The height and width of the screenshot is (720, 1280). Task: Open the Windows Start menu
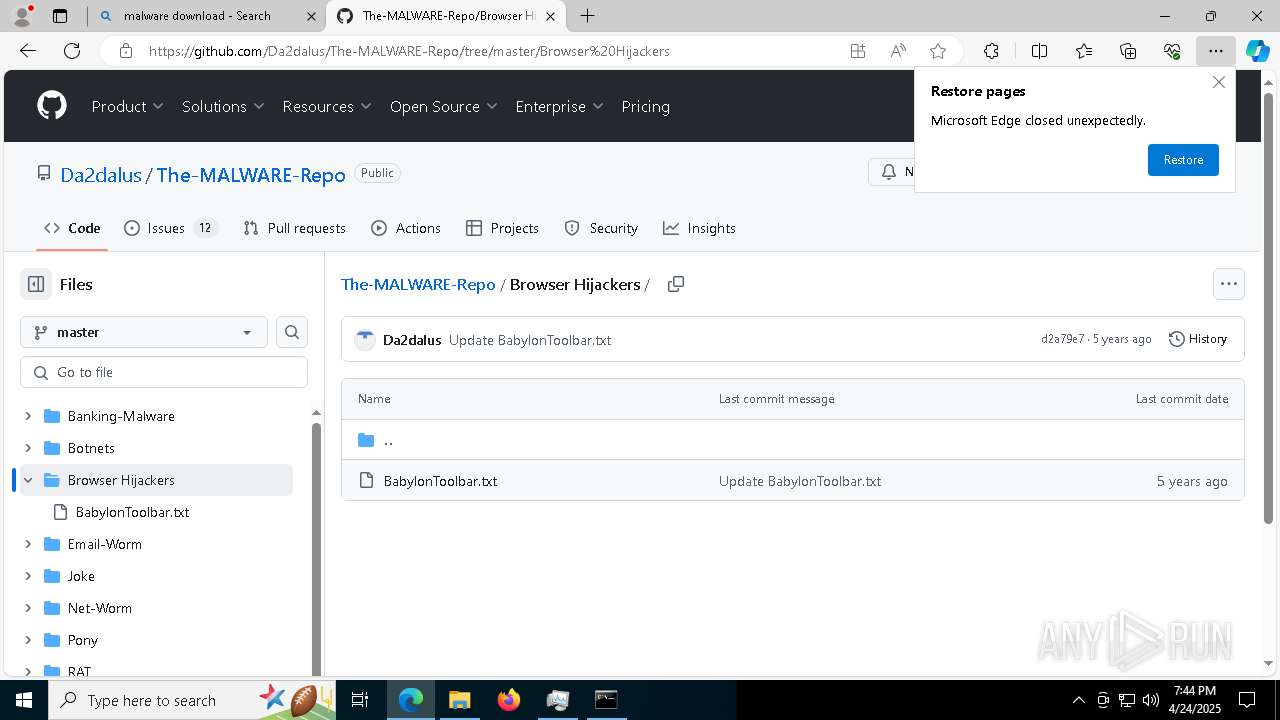point(23,700)
